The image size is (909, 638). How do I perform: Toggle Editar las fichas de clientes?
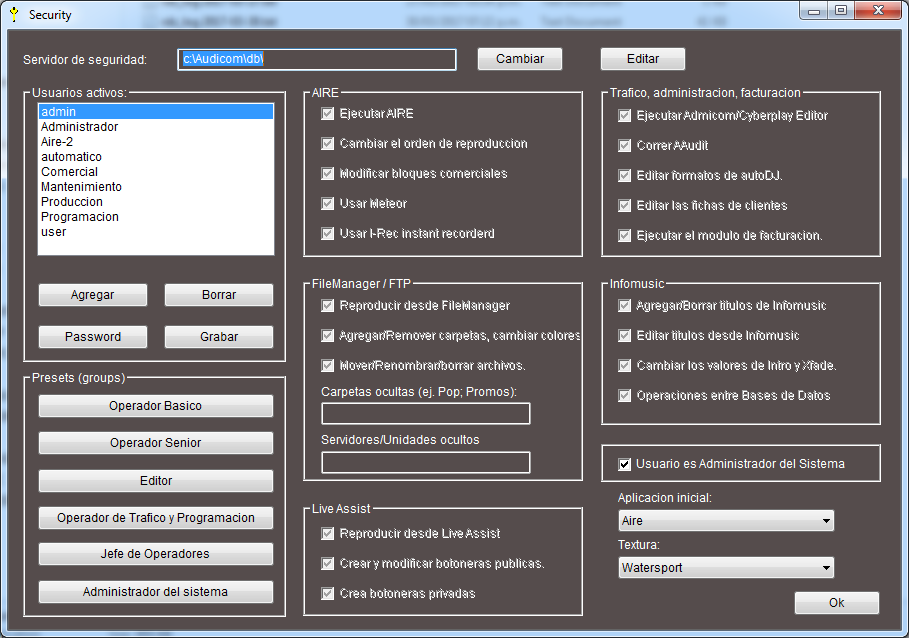pyautogui.click(x=624, y=206)
